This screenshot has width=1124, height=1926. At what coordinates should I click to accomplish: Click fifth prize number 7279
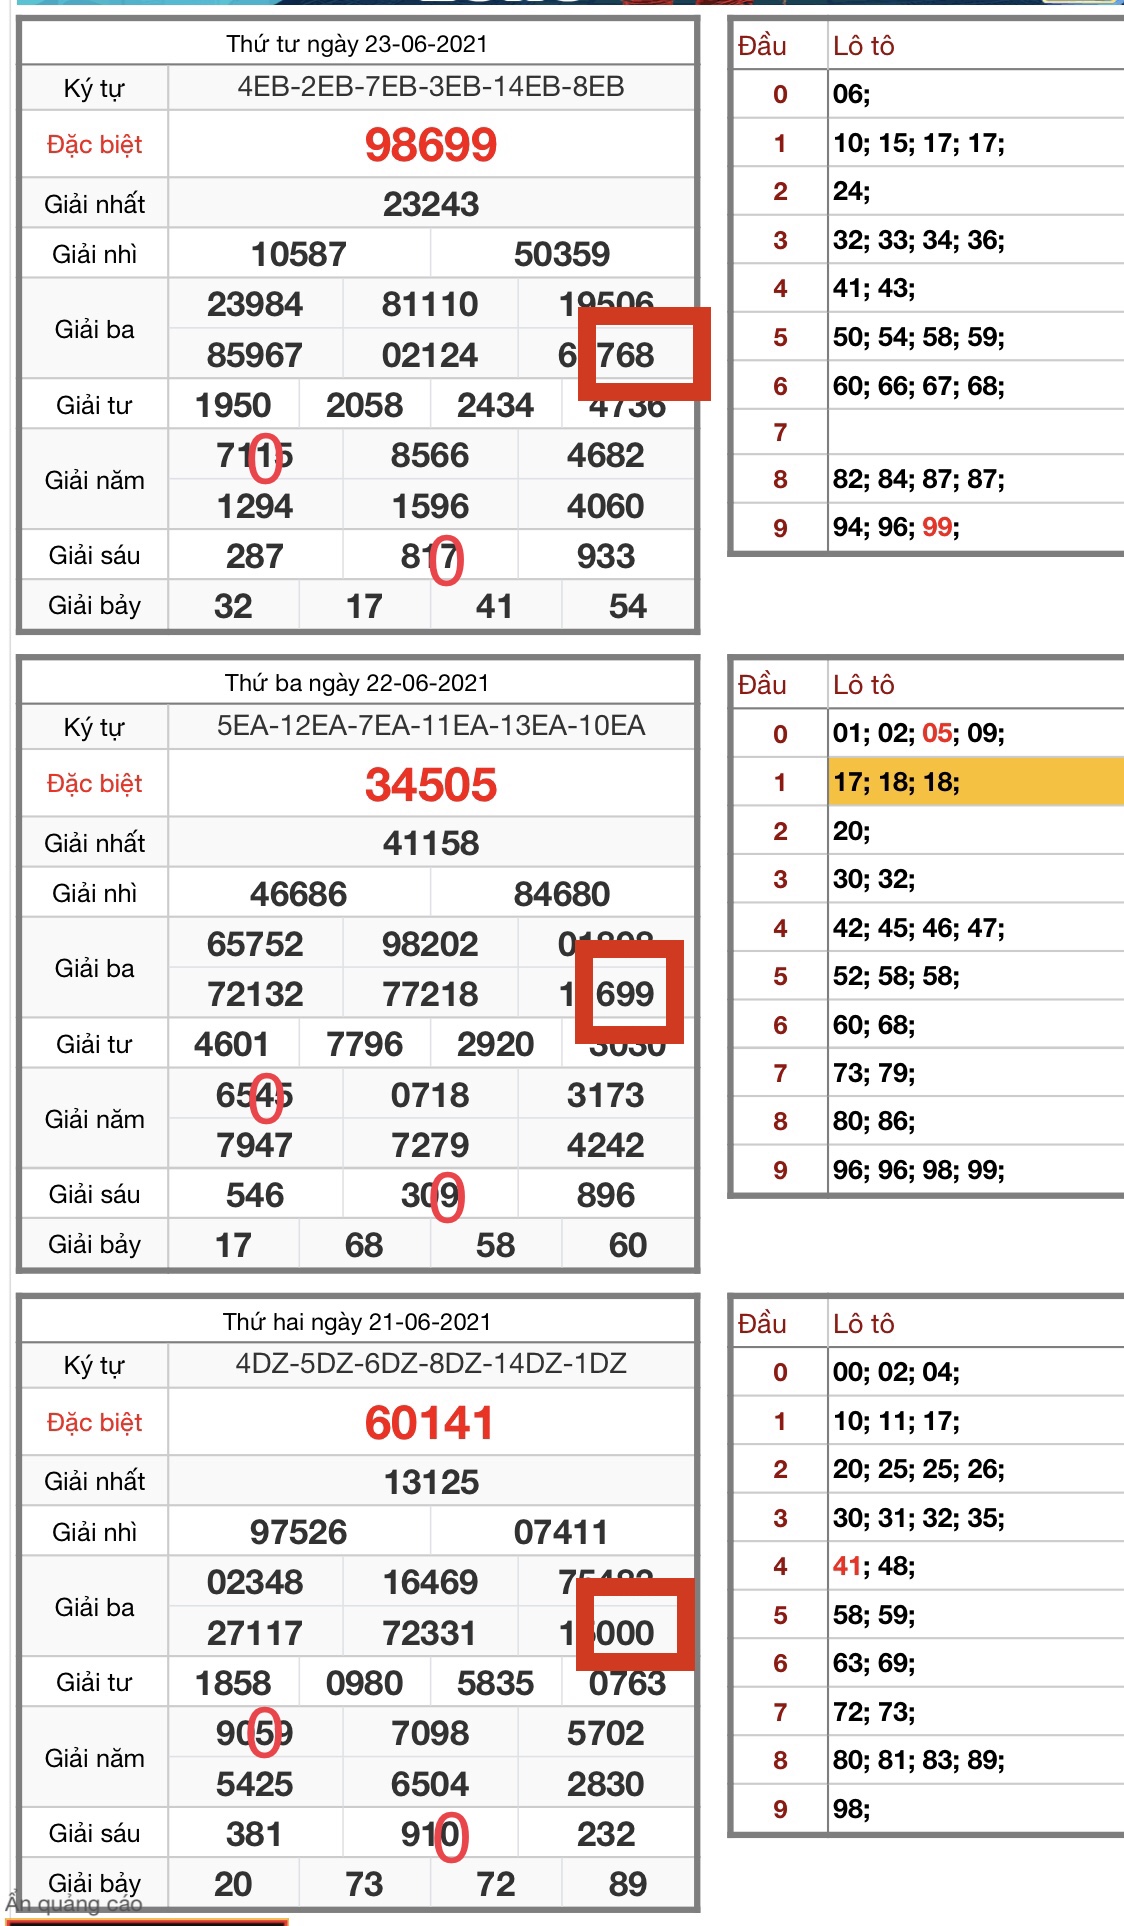(x=430, y=1145)
